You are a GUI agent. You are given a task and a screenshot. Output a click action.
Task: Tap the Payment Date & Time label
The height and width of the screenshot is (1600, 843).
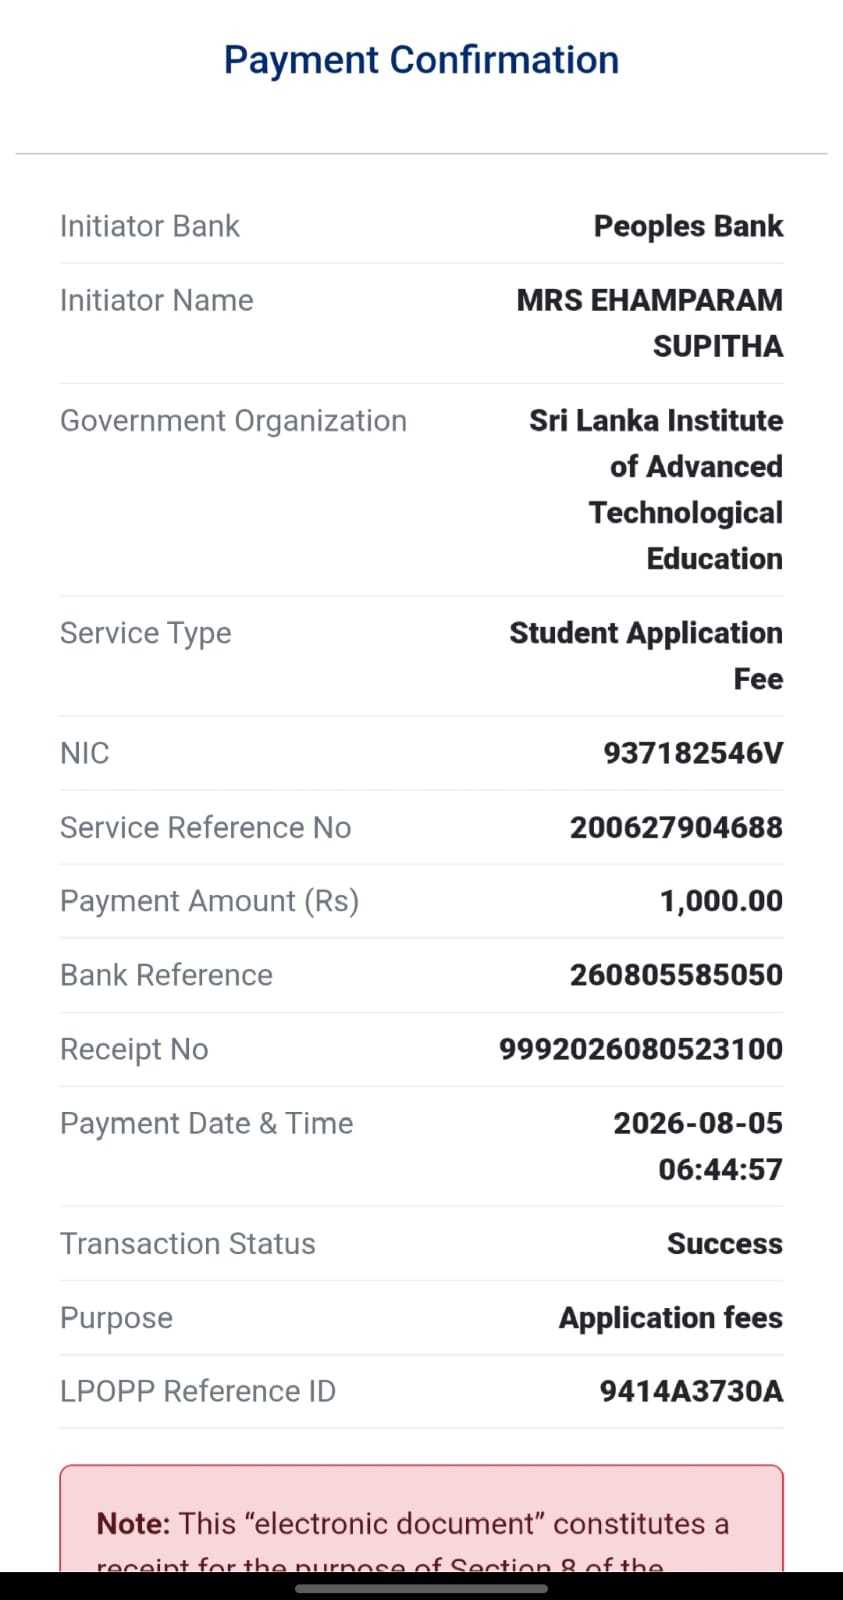[x=206, y=1123]
